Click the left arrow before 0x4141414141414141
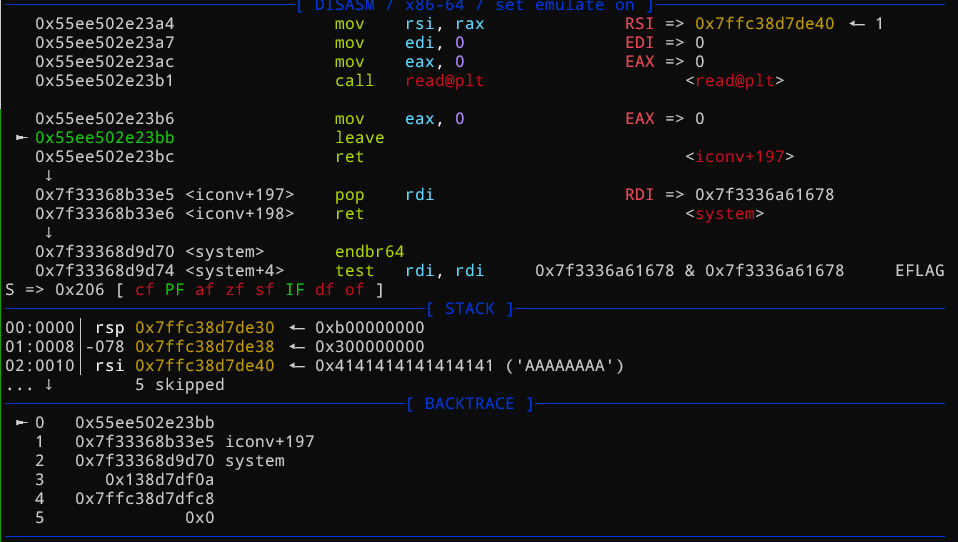Image resolution: width=958 pixels, height=542 pixels. pos(295,366)
